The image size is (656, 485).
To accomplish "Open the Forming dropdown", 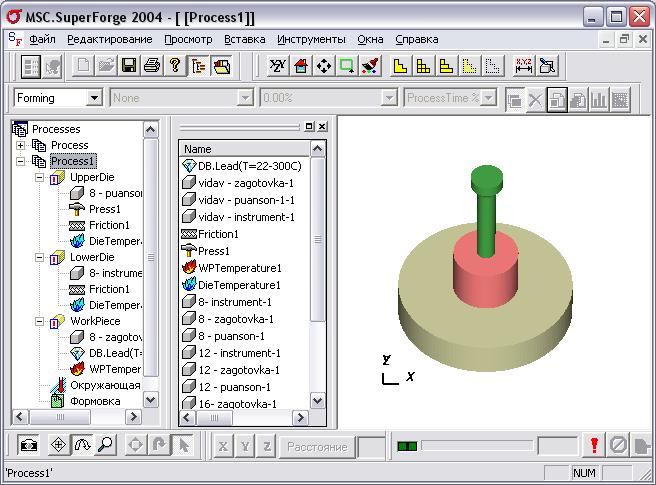I will [x=95, y=98].
